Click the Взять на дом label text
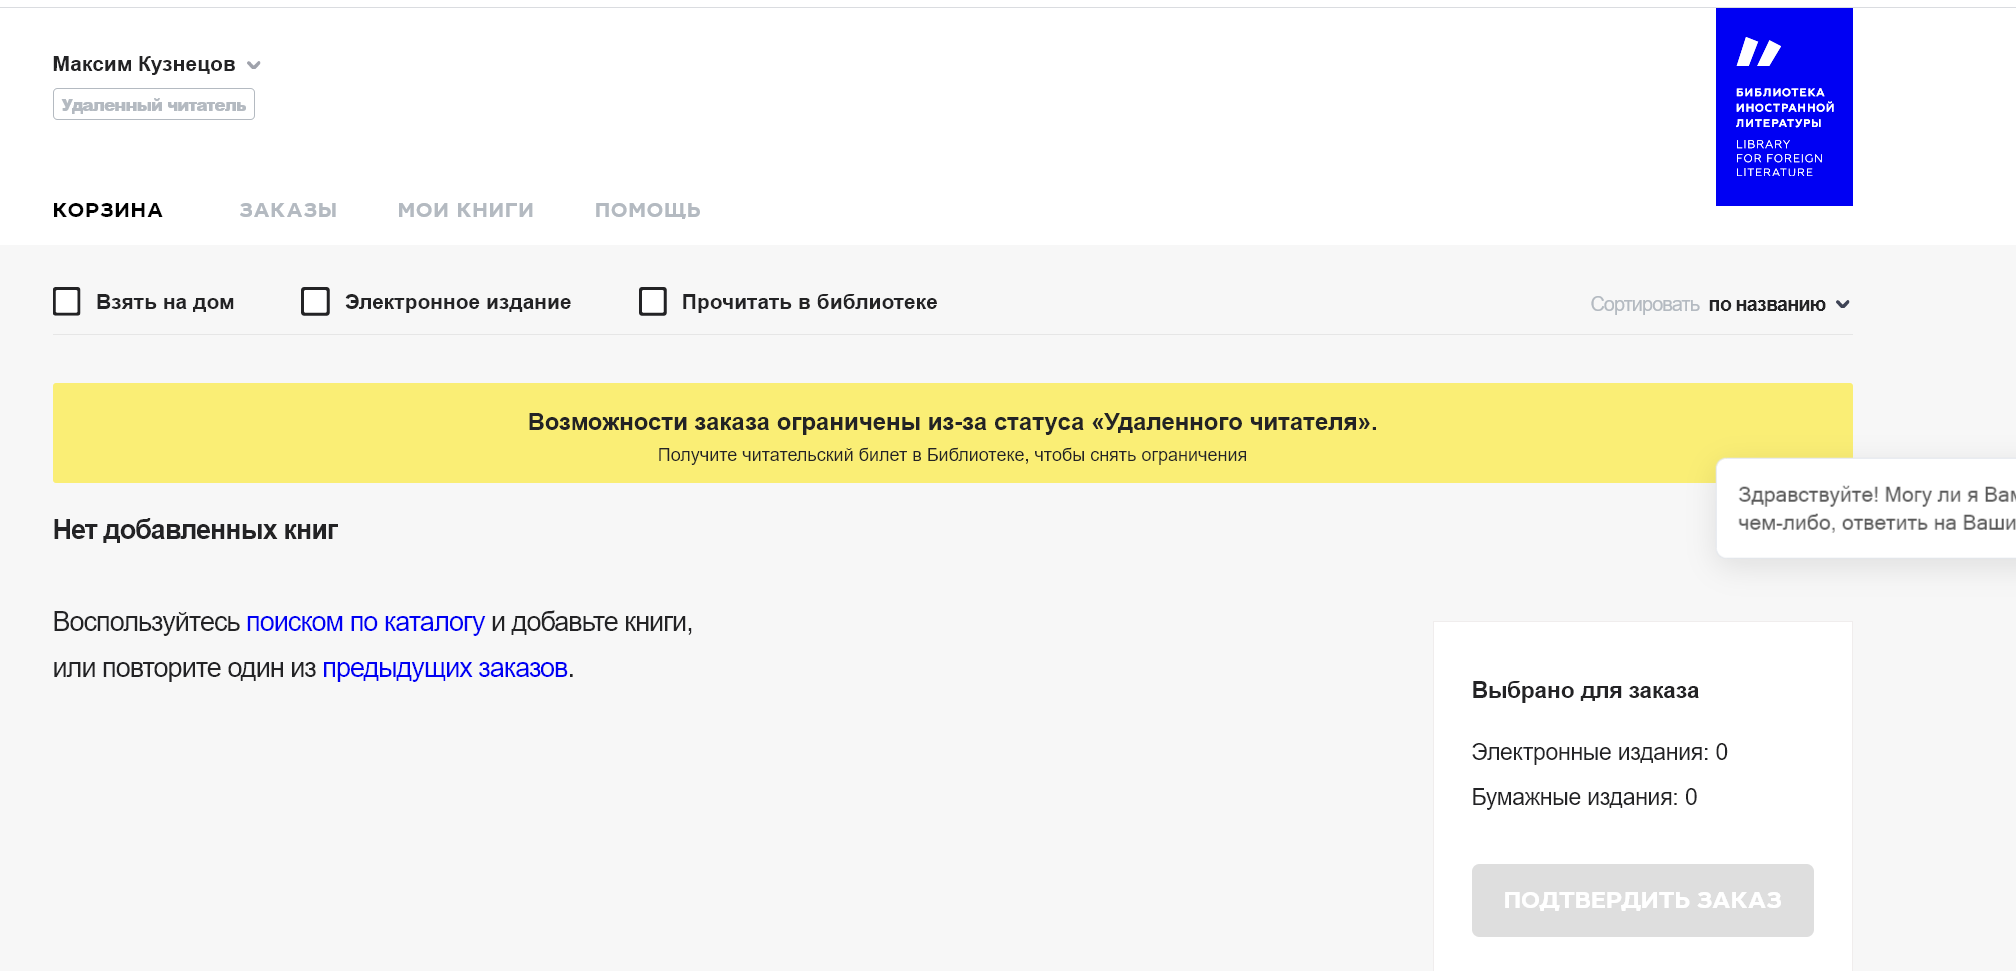This screenshot has width=2016, height=971. coord(165,302)
